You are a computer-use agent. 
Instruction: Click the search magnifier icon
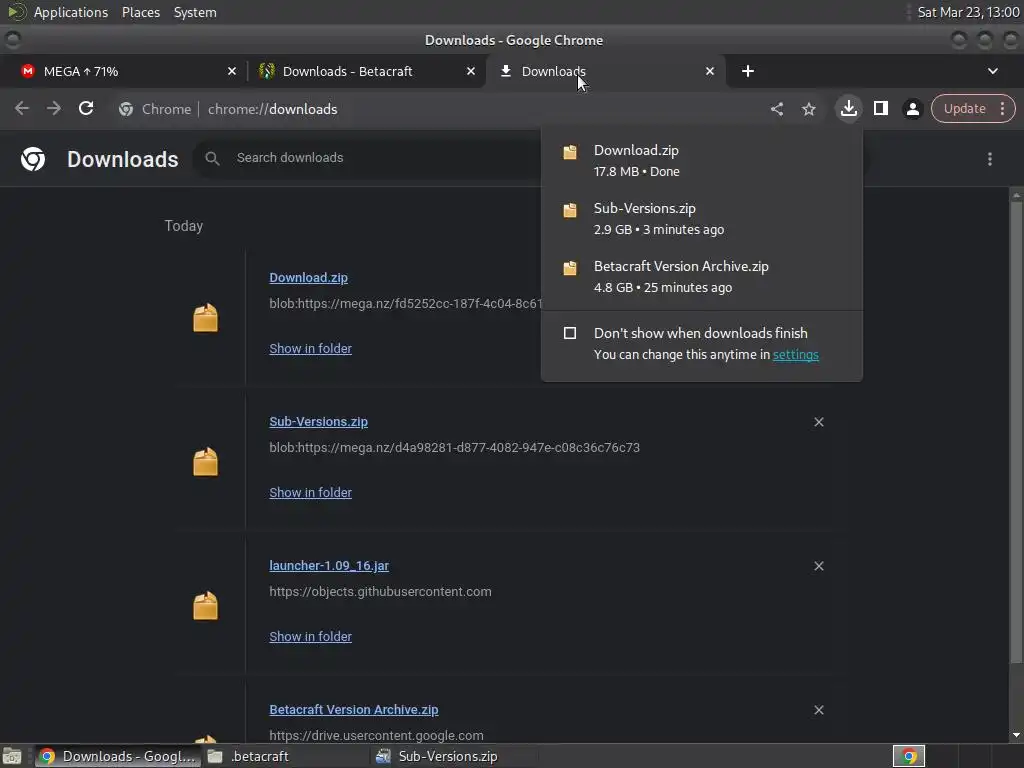coord(212,158)
